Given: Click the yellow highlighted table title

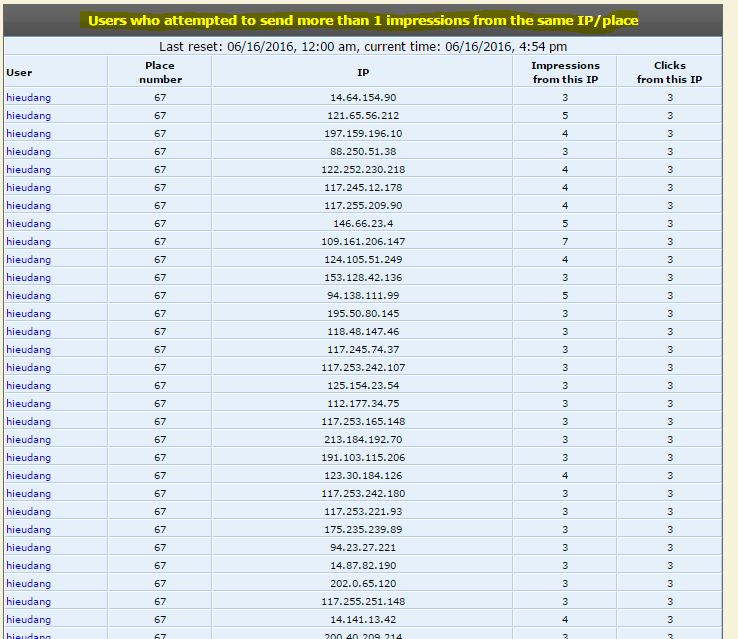Looking at the screenshot, I should click(363, 21).
